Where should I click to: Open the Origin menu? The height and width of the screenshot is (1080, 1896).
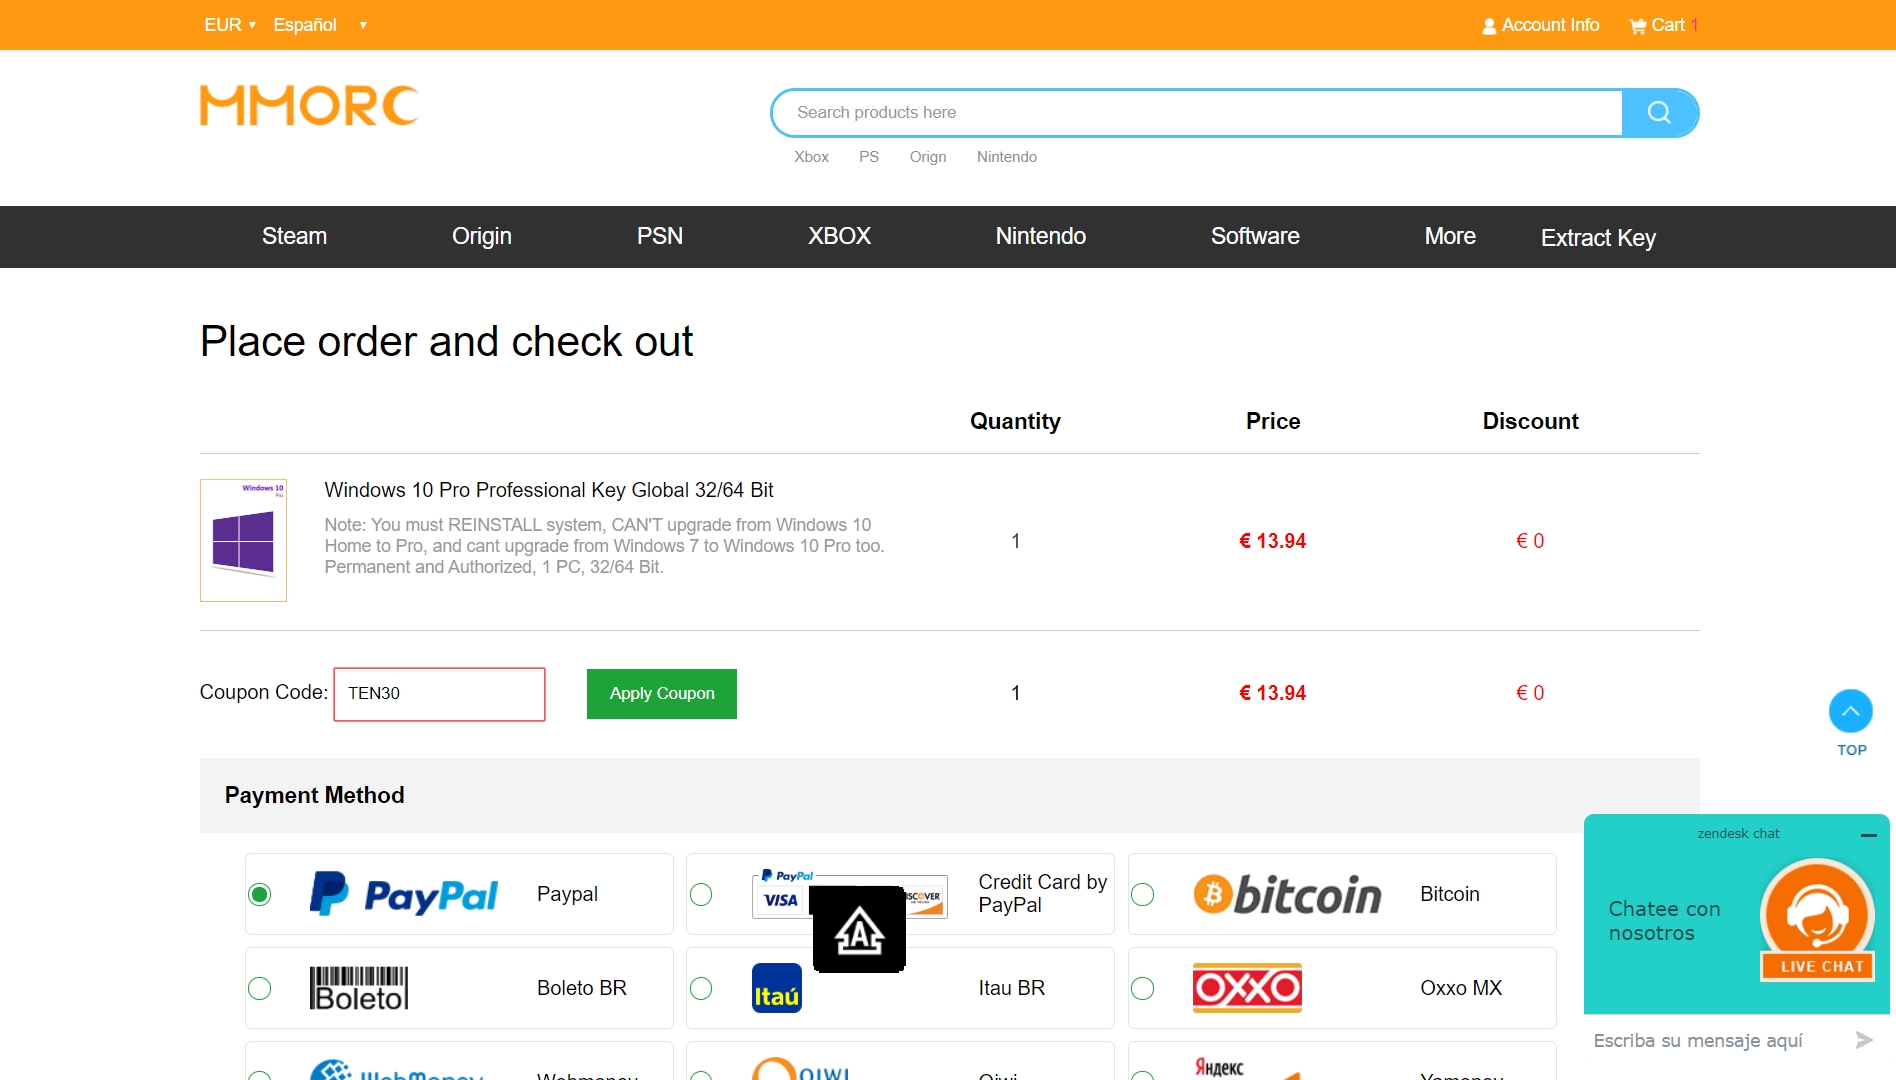click(x=481, y=236)
